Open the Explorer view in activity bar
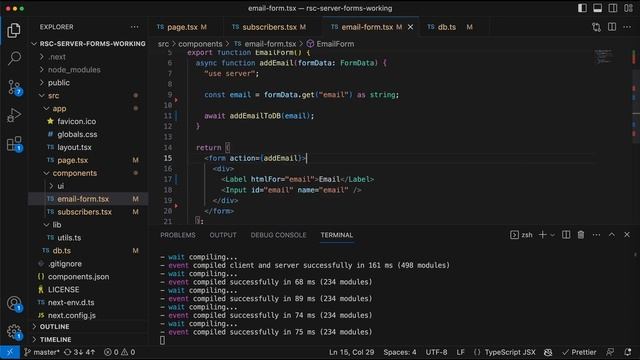 coord(14,31)
